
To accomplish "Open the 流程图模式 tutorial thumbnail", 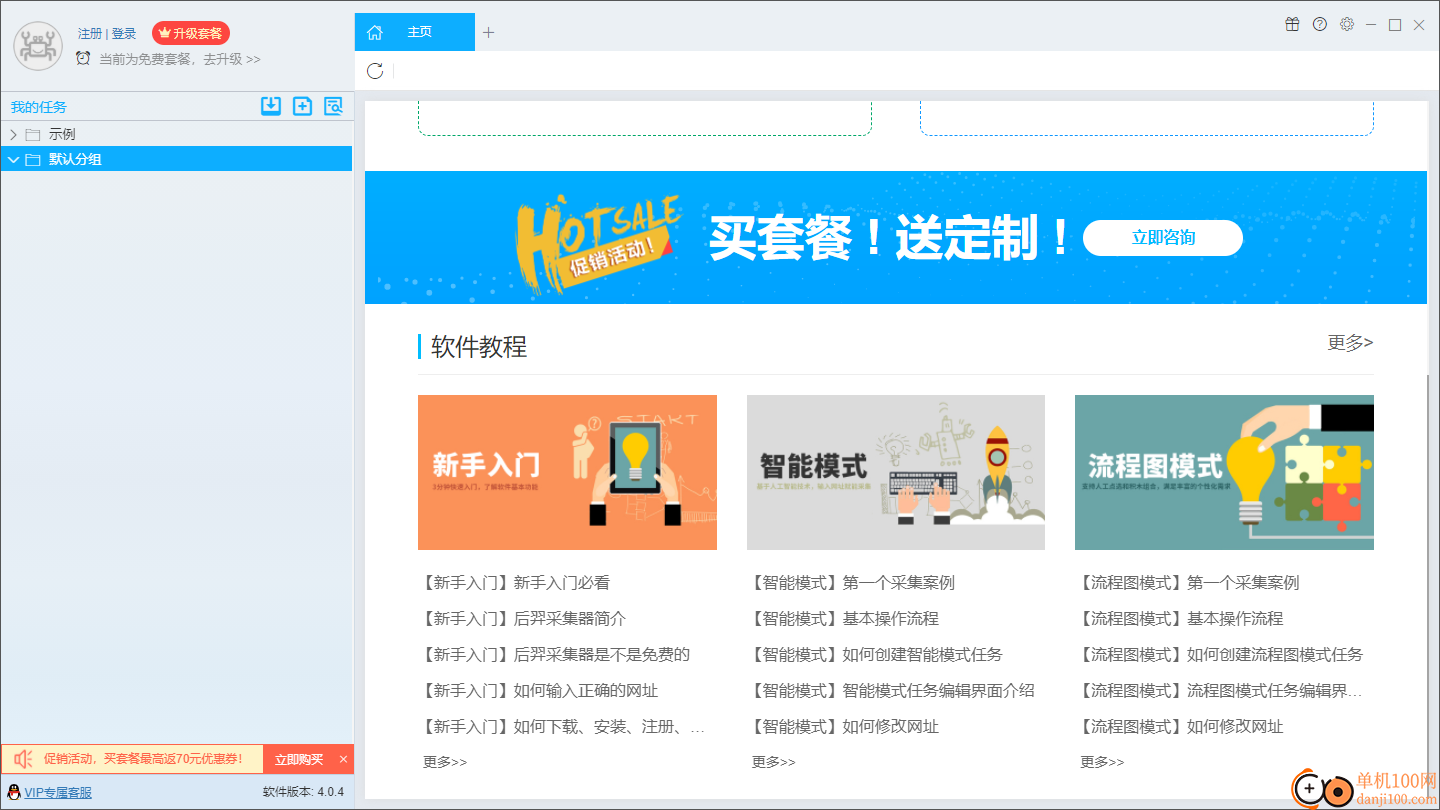I will [x=1224, y=472].
